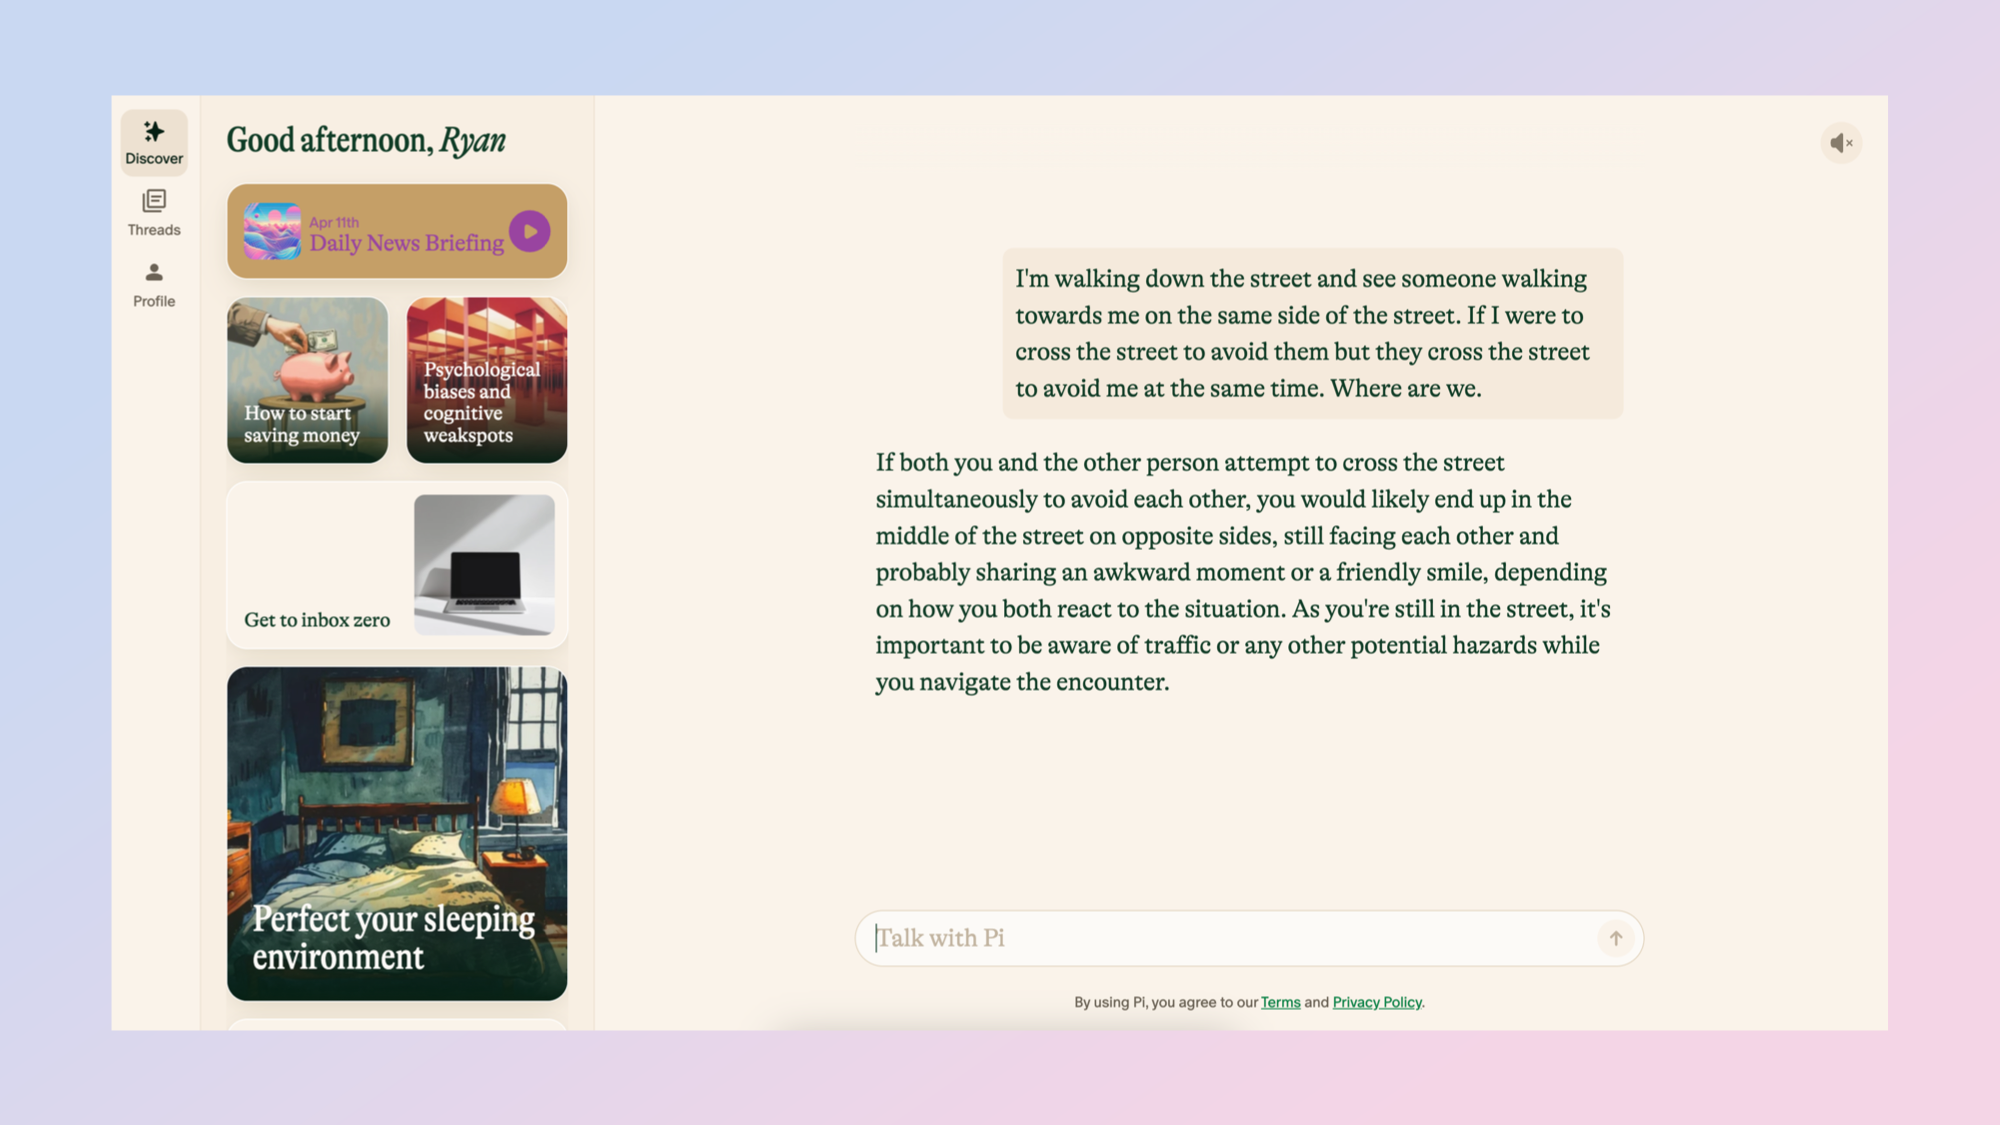Click the user's street-crossing message bubble
The height and width of the screenshot is (1125, 2000).
1312,333
